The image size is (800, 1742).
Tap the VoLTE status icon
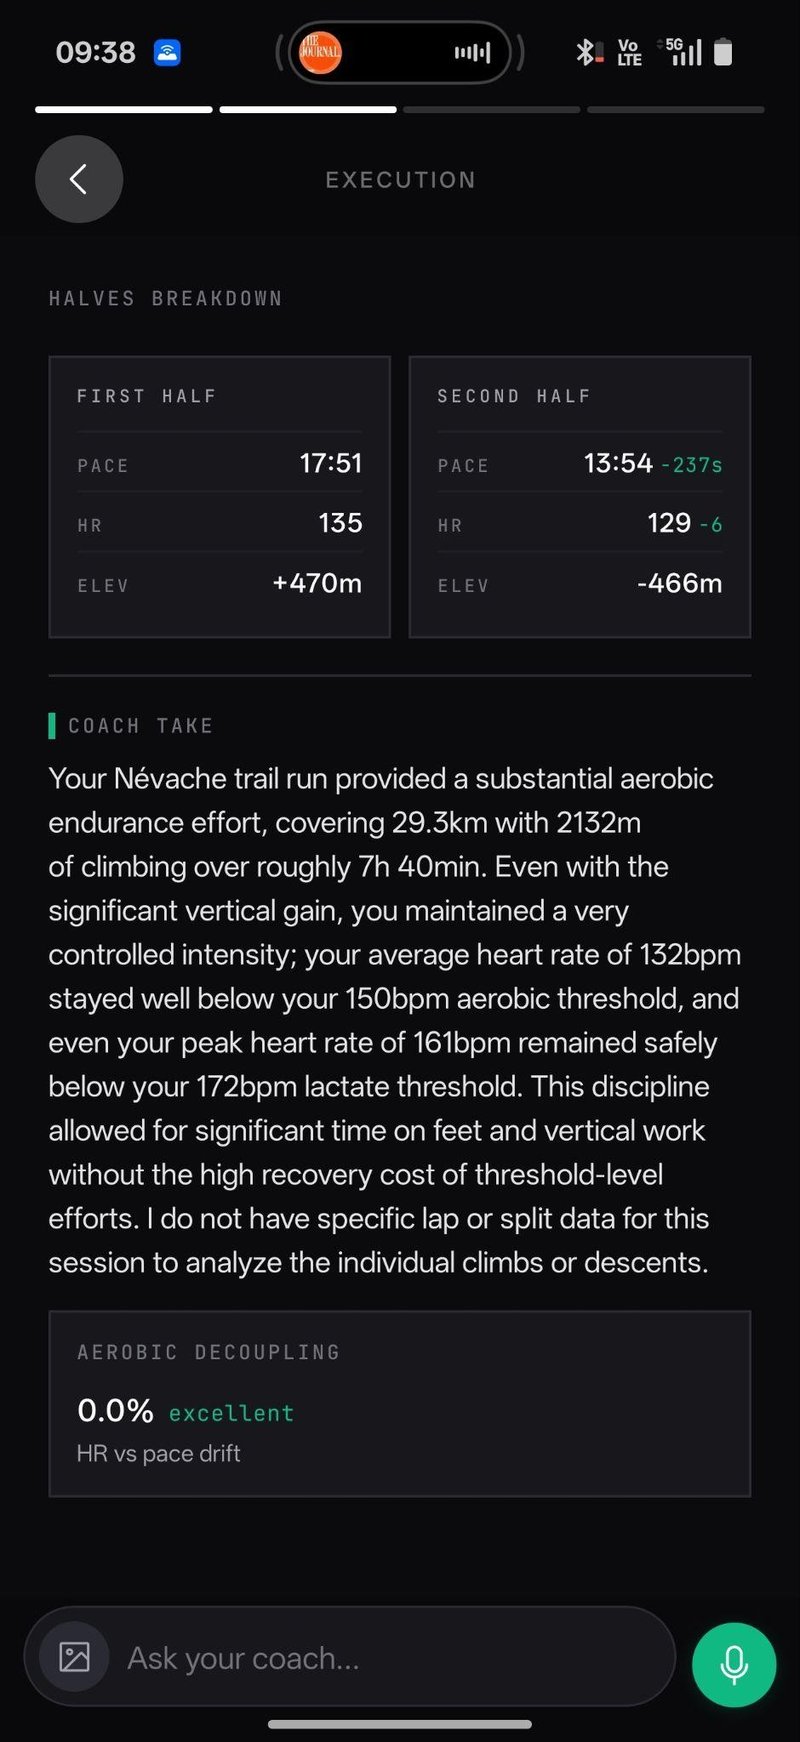[x=629, y=52]
